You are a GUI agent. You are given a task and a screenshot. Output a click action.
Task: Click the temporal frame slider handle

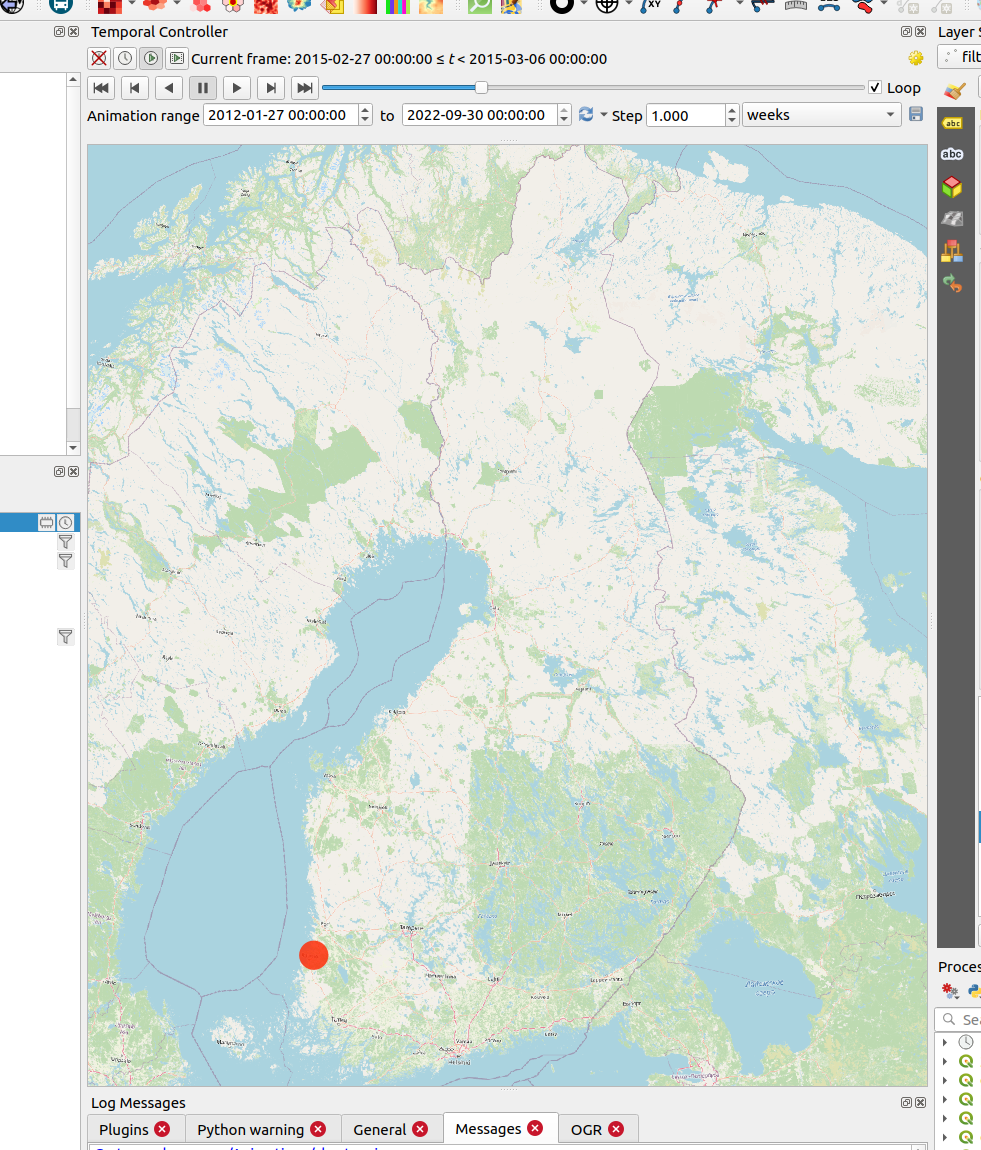coord(481,87)
